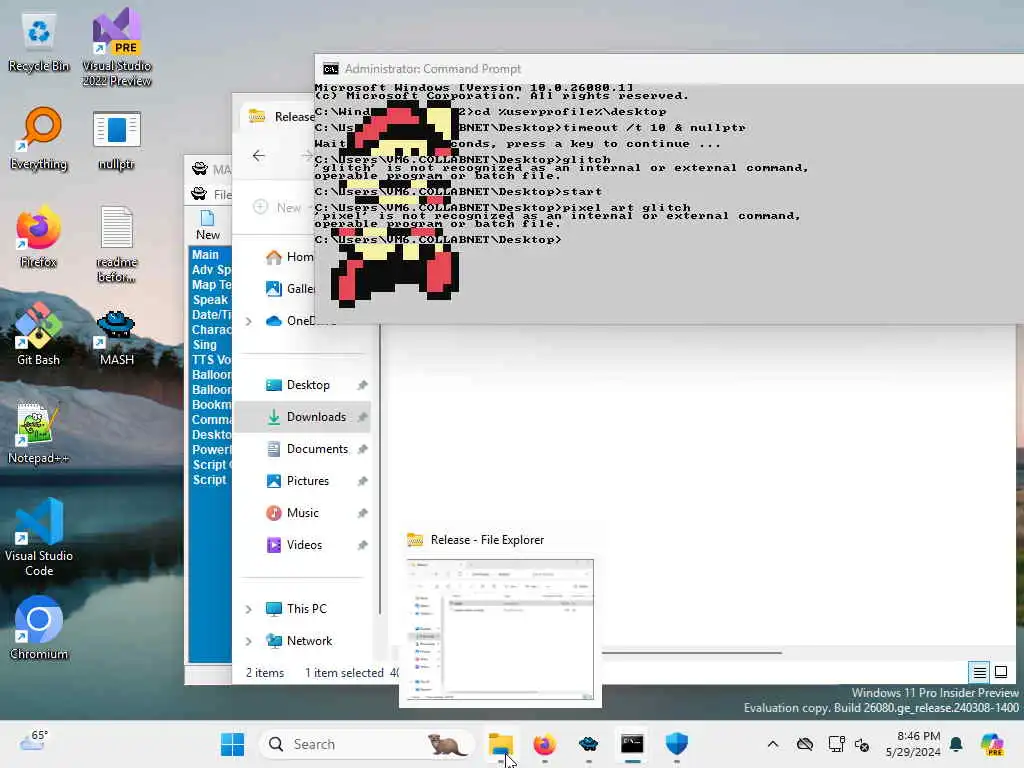Click the MASH taskbar icon
Image resolution: width=1024 pixels, height=768 pixels.
pyautogui.click(x=588, y=744)
